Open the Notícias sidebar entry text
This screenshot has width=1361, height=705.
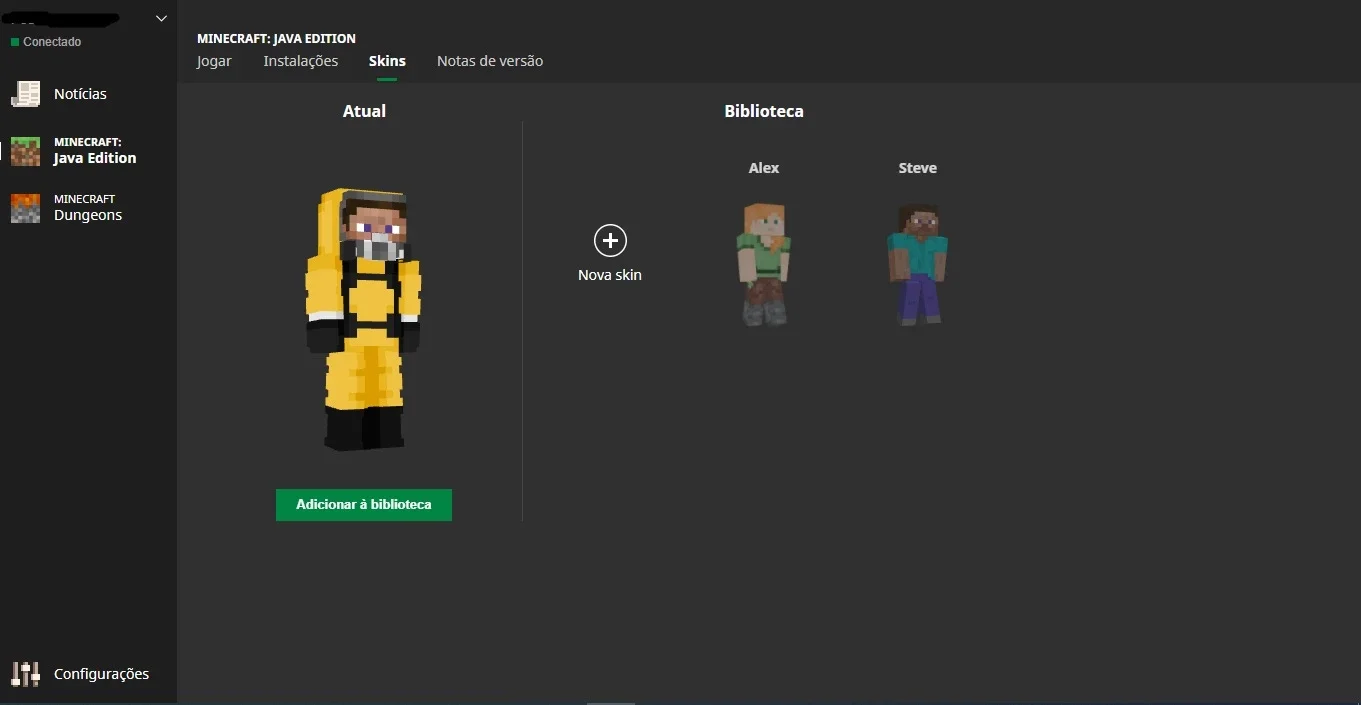point(80,94)
